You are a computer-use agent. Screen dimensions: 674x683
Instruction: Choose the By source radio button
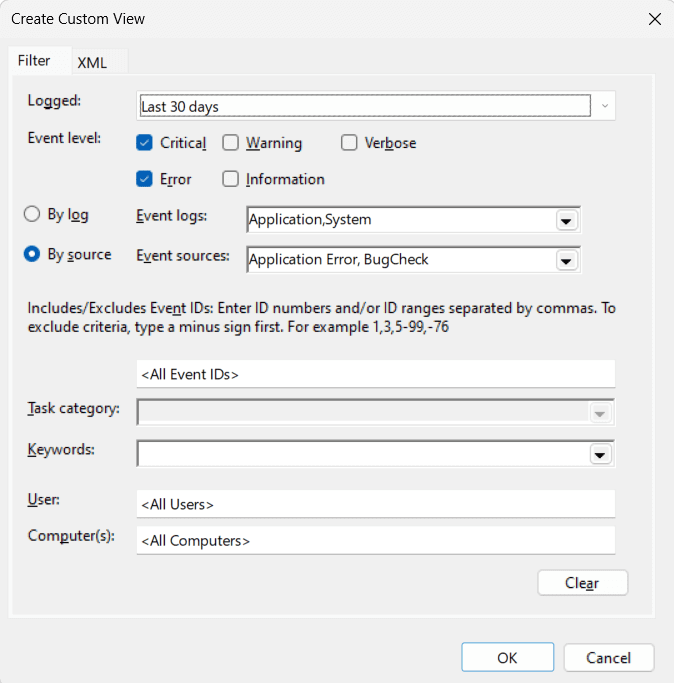pos(32,254)
